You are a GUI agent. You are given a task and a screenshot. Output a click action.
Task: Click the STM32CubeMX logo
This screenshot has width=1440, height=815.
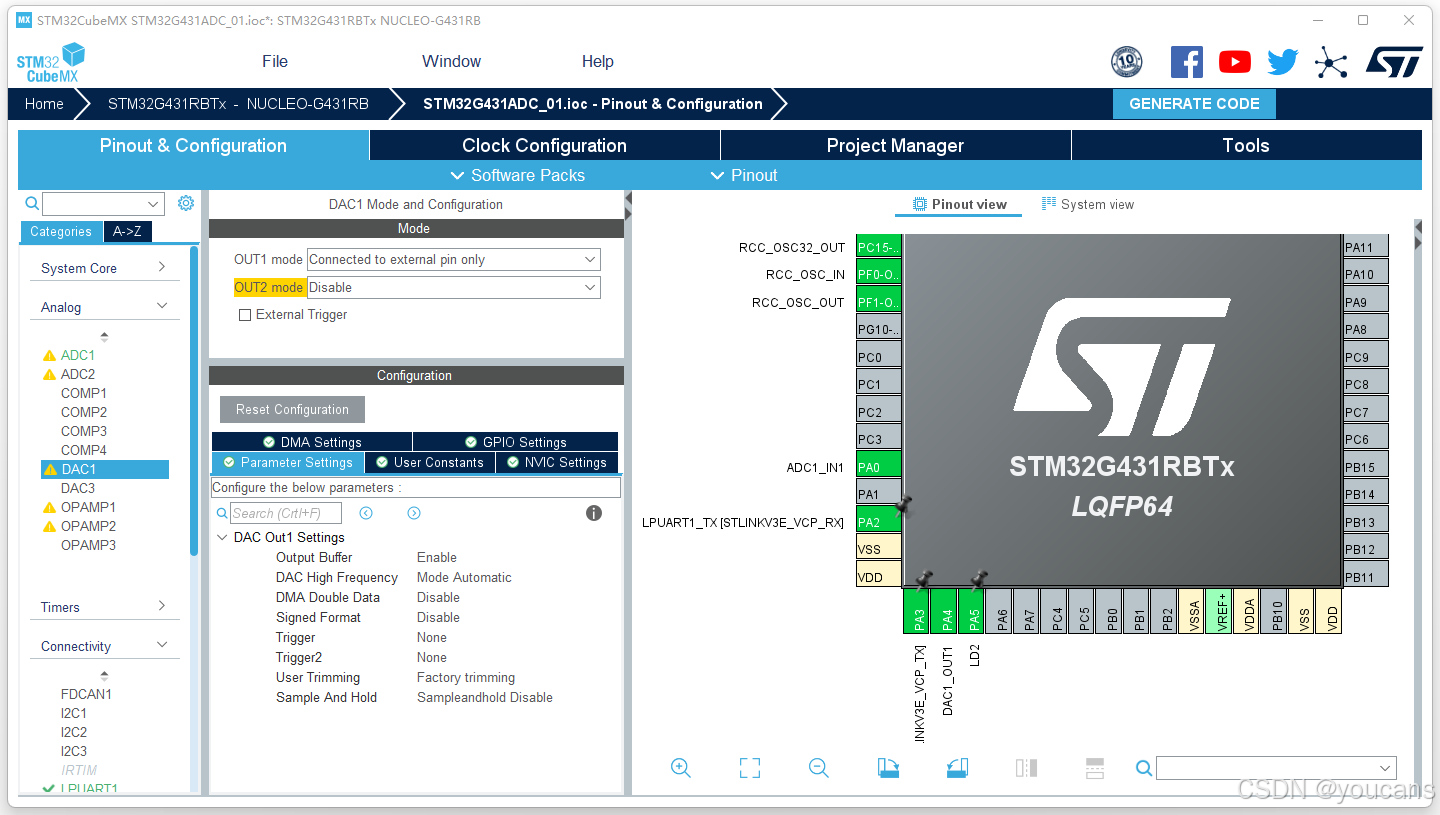[50, 63]
